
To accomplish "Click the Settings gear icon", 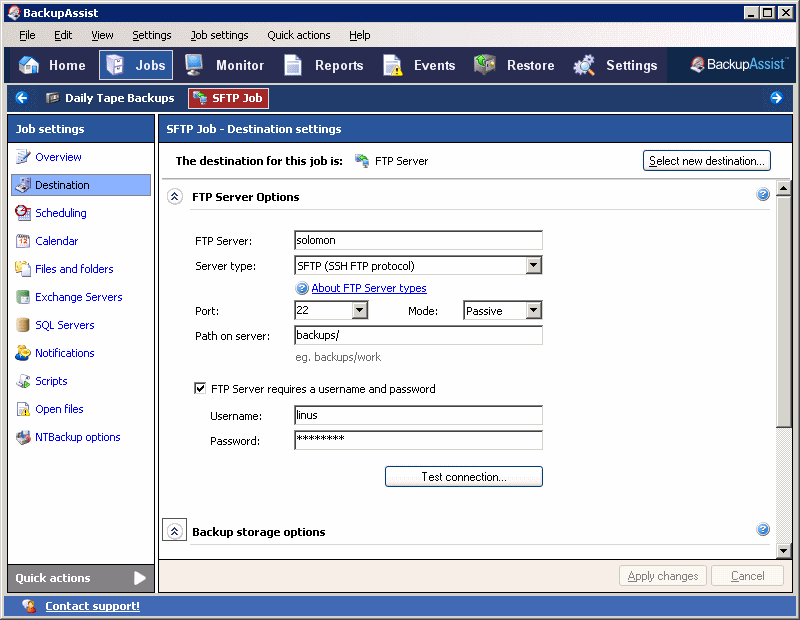I will pos(584,65).
